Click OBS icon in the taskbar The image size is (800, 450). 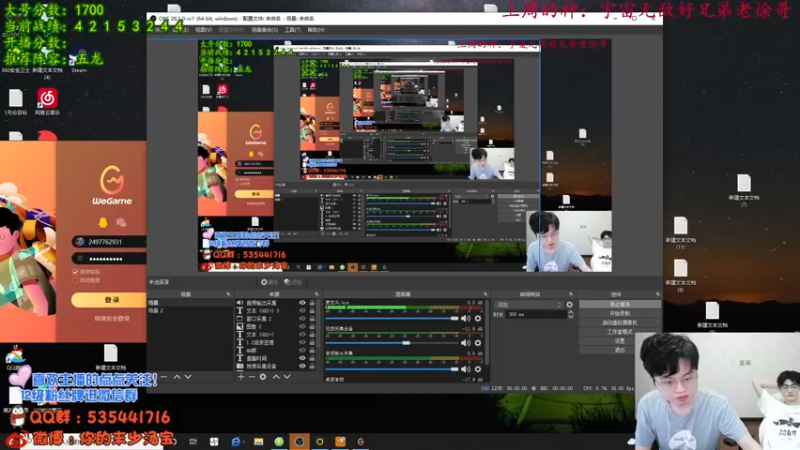click(299, 441)
